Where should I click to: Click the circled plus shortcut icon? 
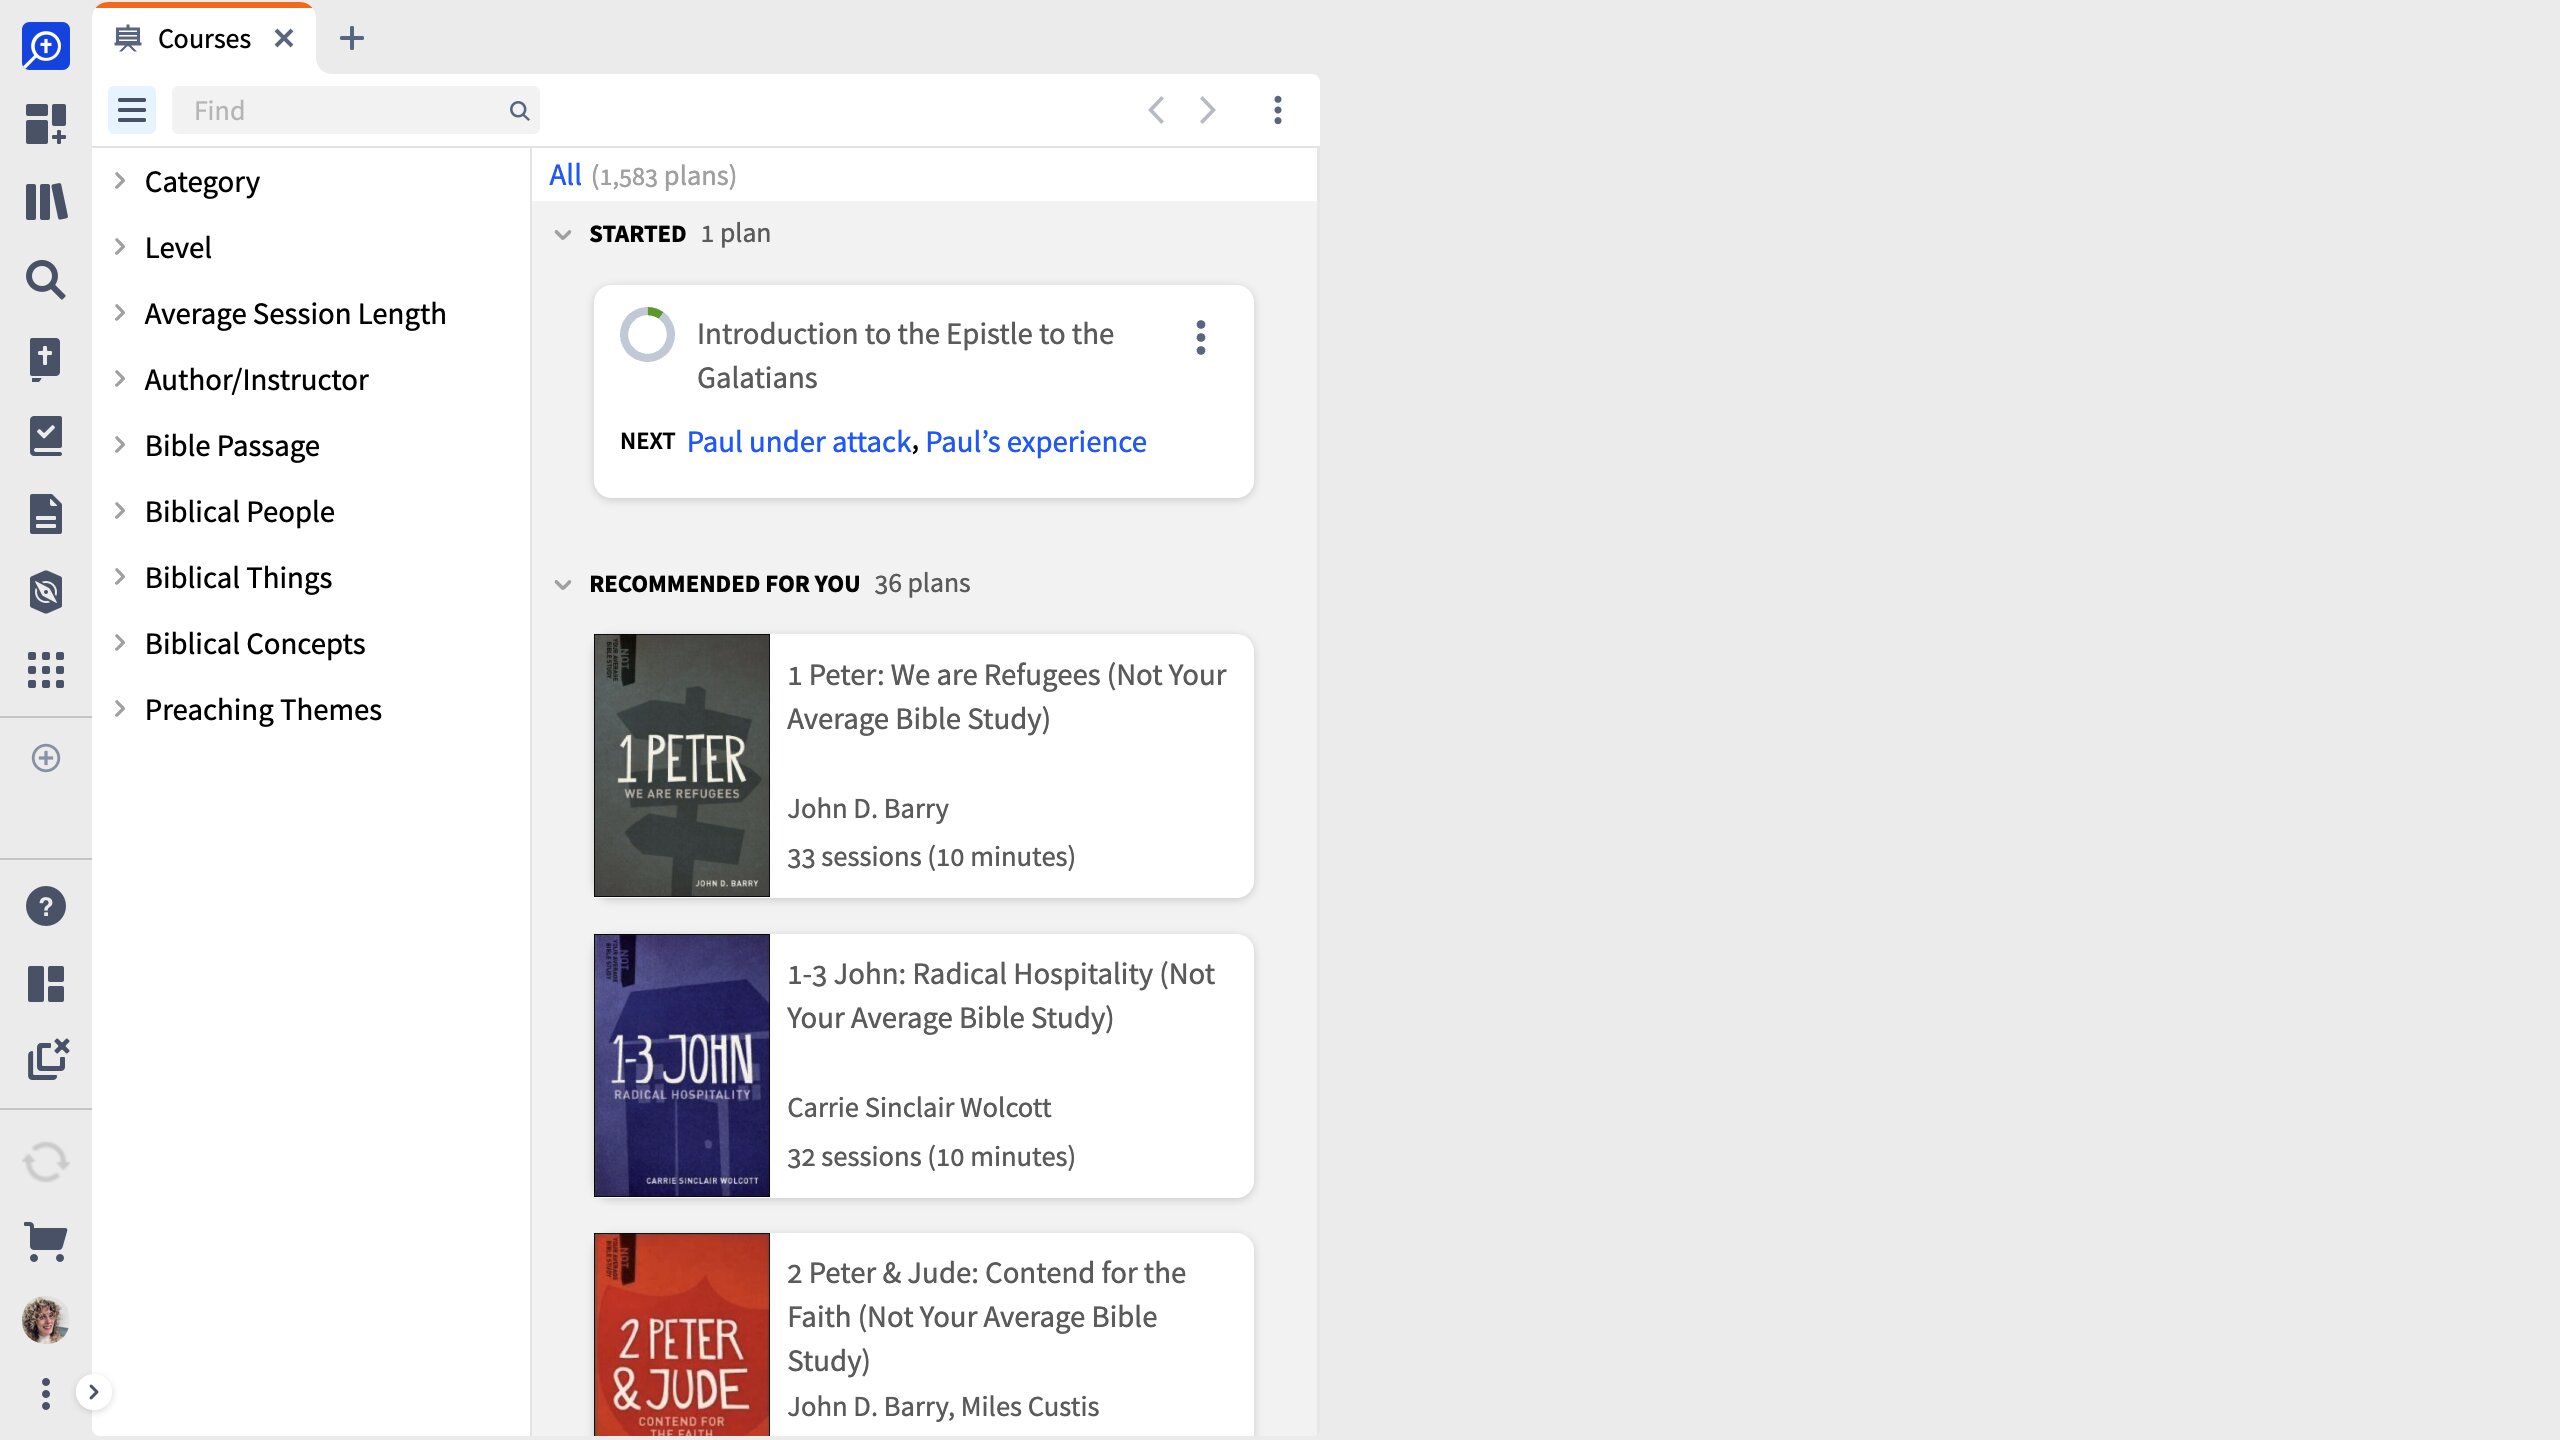46,758
